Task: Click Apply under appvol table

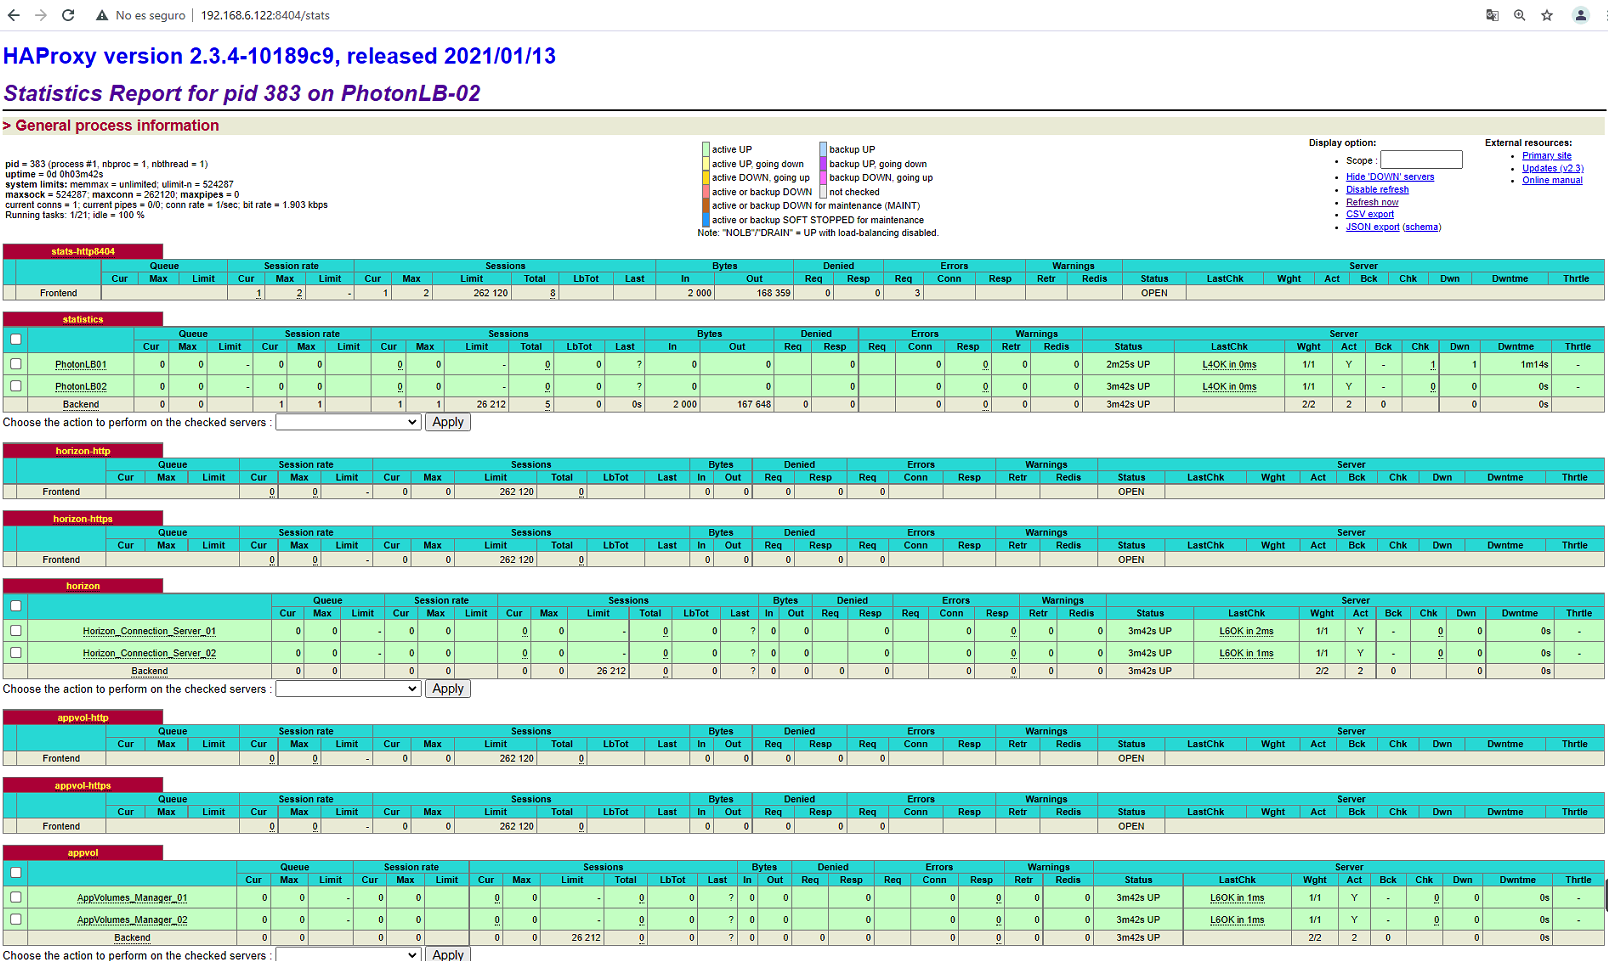Action: coord(448,955)
